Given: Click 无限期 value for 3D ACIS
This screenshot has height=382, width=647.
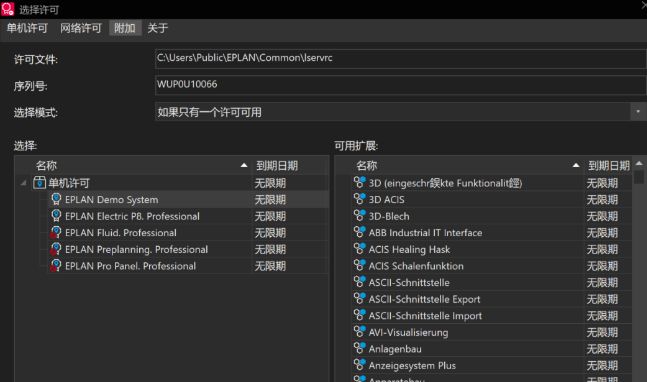Looking at the screenshot, I should pyautogui.click(x=602, y=200).
